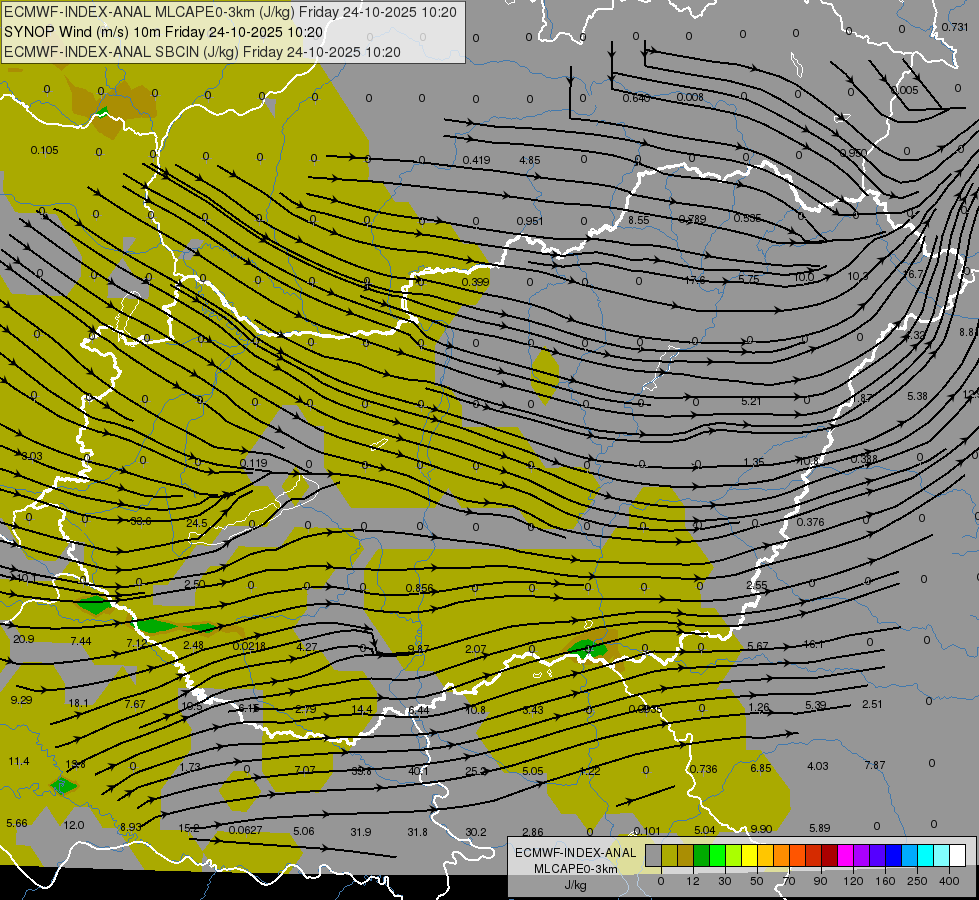Click the map value 0.399
The image size is (979, 900).
[x=475, y=282]
